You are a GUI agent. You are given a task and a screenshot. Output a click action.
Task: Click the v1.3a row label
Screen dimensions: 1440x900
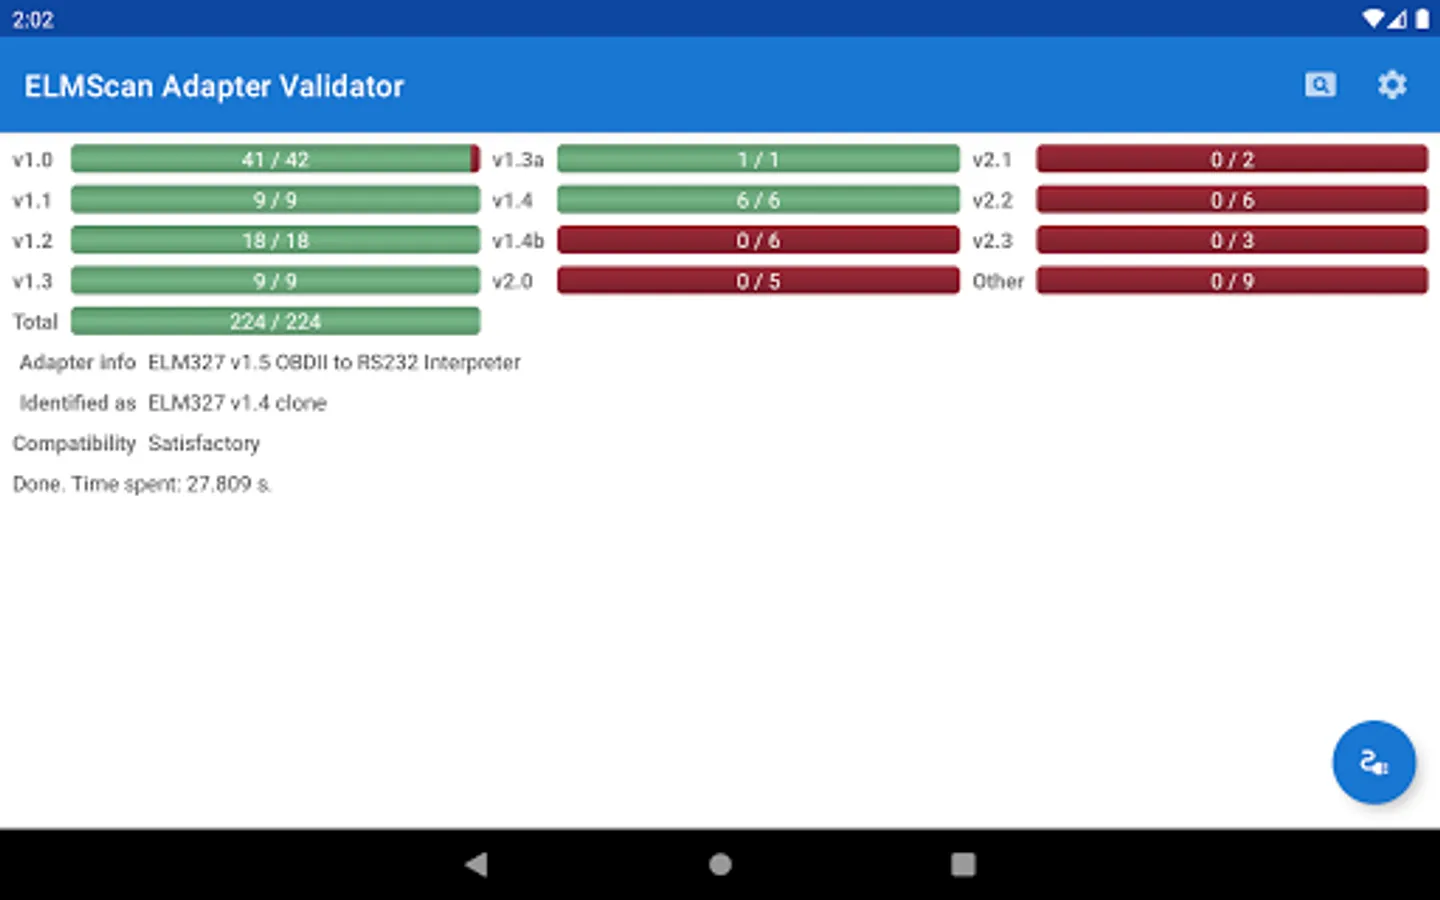(x=518, y=160)
